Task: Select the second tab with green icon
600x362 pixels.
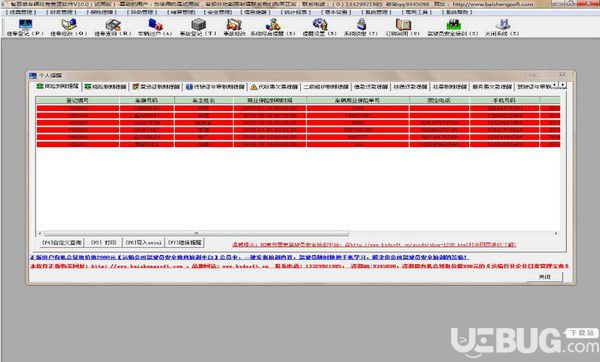Action: pos(106,87)
